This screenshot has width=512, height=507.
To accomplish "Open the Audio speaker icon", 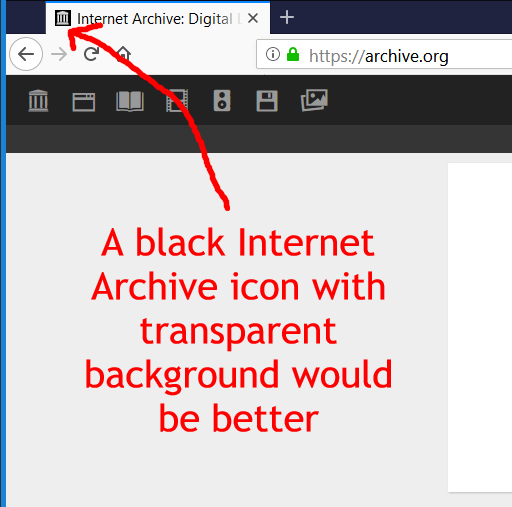I will tap(222, 100).
